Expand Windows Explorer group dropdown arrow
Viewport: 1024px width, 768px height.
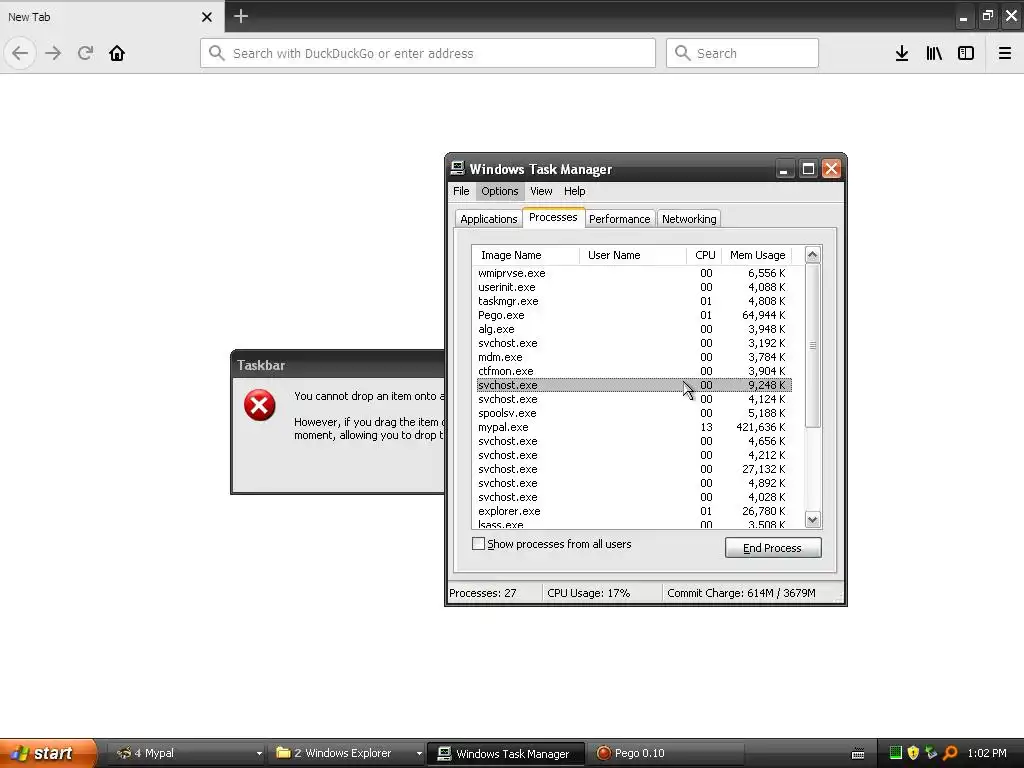click(419, 754)
